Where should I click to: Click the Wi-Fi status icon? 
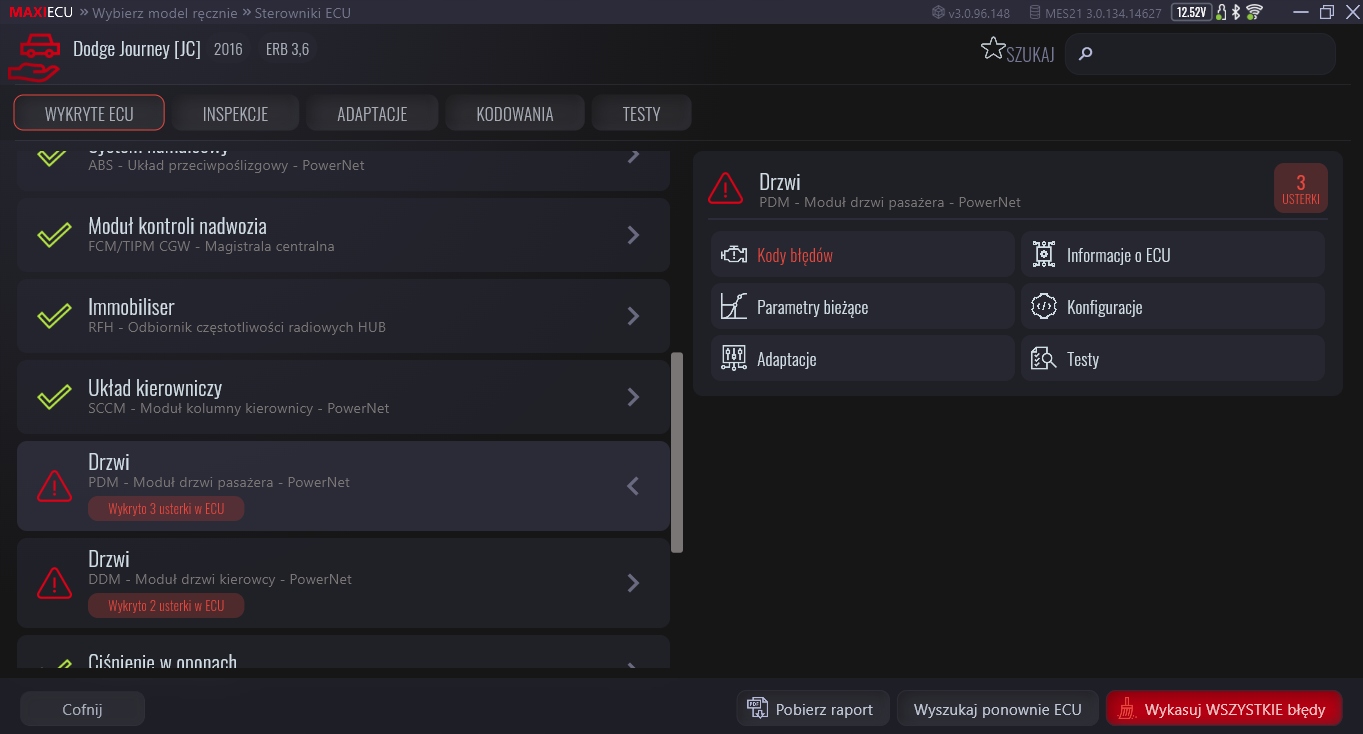(x=1254, y=13)
